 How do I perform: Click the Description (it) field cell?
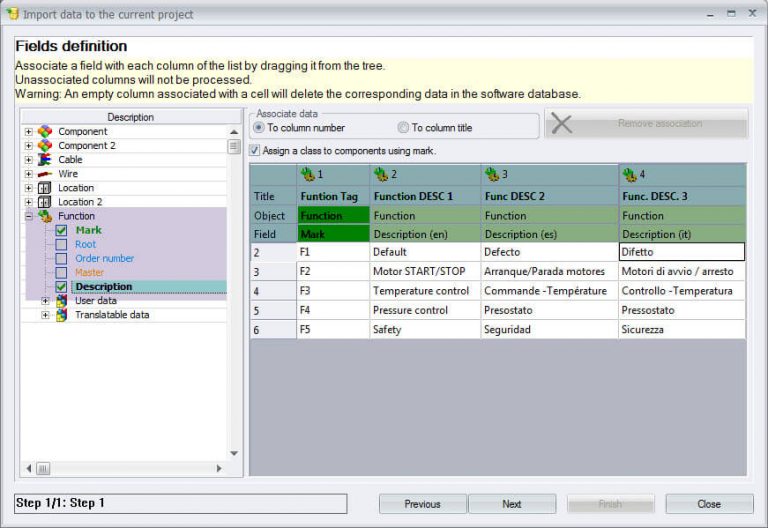click(683, 234)
